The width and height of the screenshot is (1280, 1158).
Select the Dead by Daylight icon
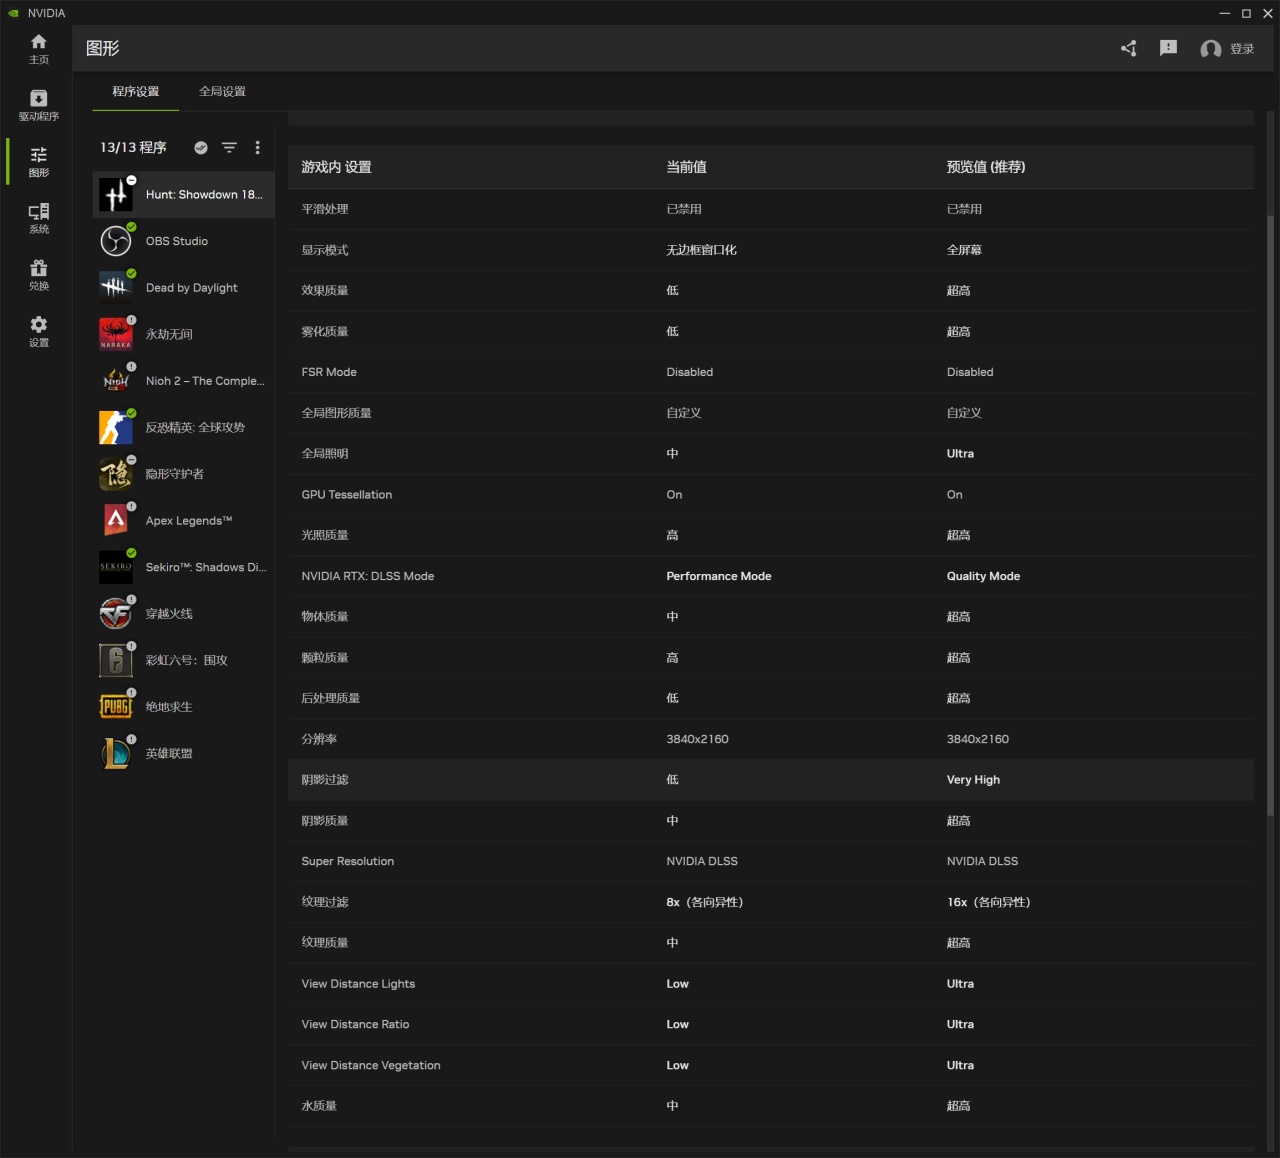coord(116,287)
